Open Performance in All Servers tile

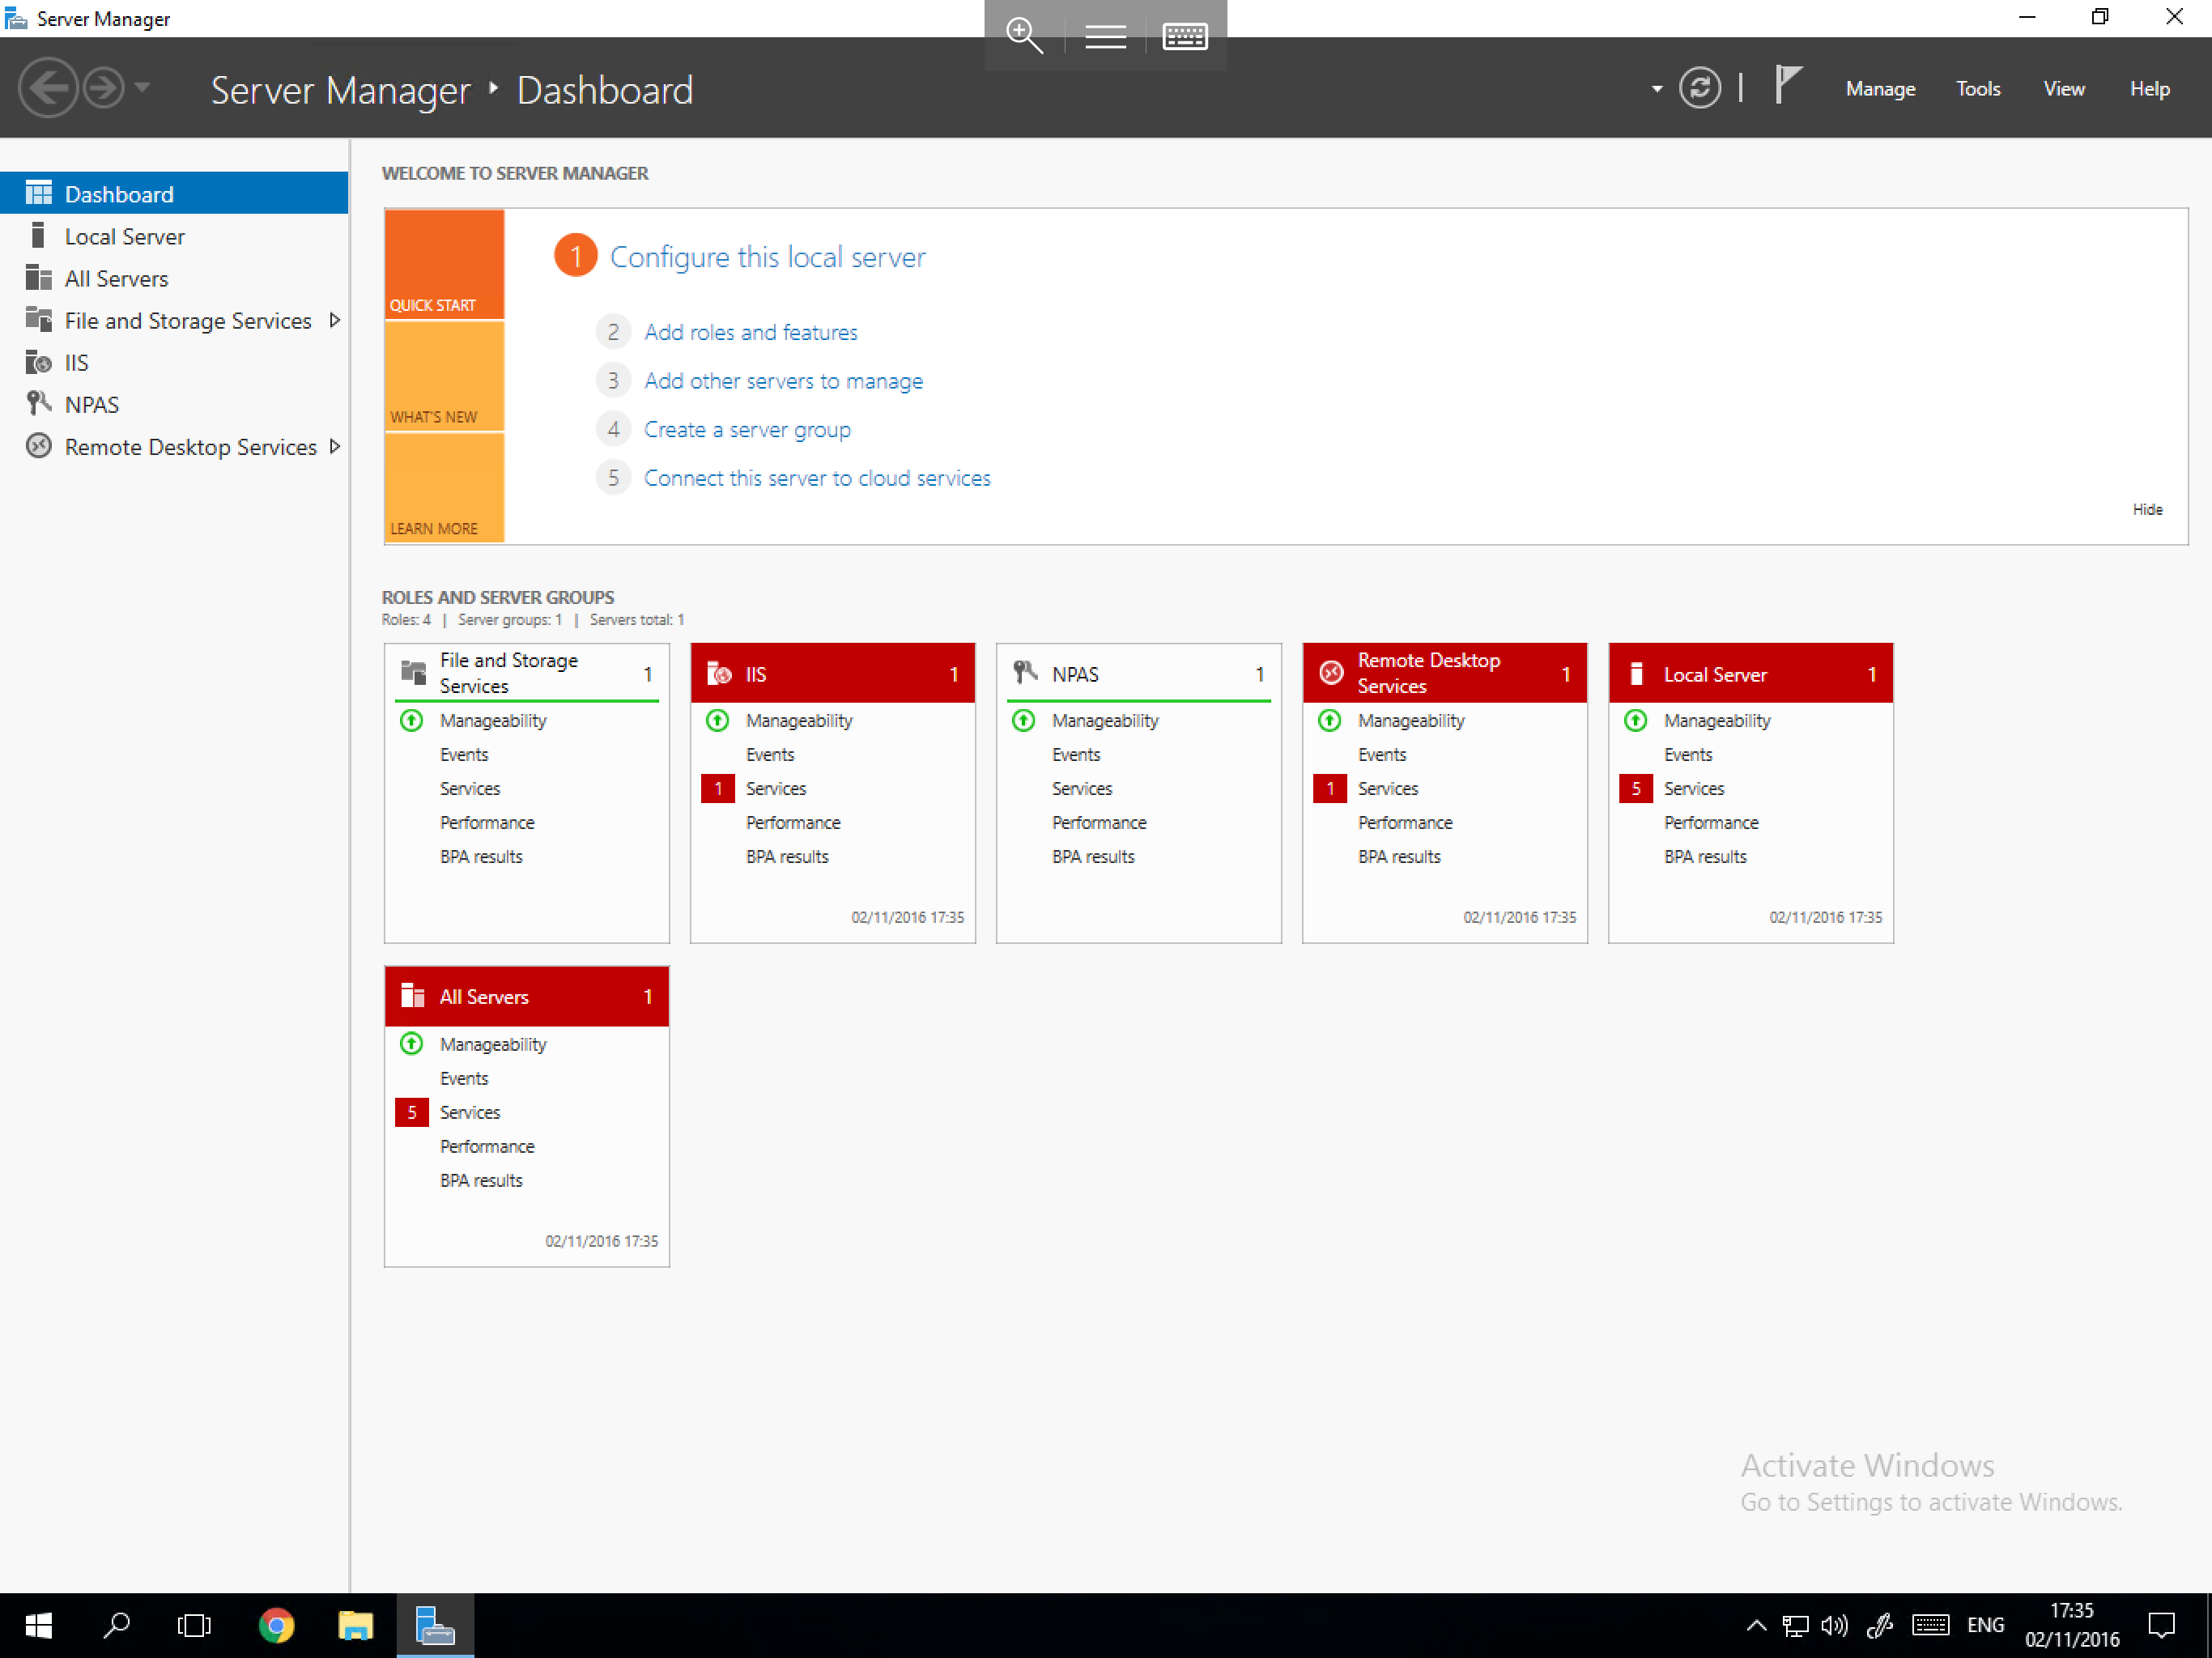[x=487, y=1146]
